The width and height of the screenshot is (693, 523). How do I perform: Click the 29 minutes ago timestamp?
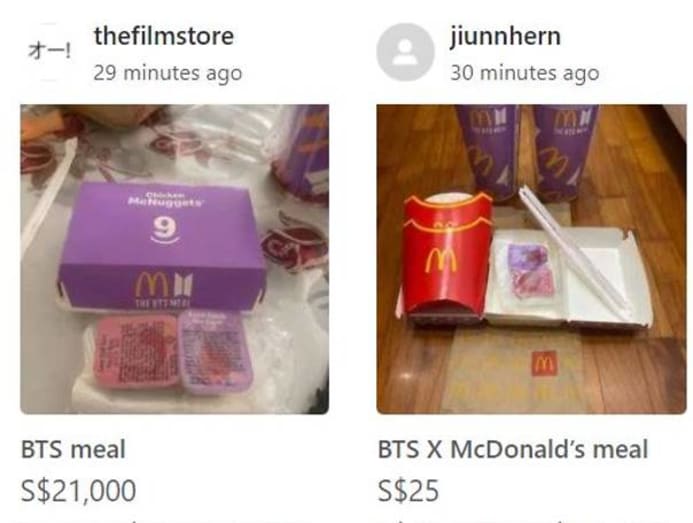click(168, 73)
